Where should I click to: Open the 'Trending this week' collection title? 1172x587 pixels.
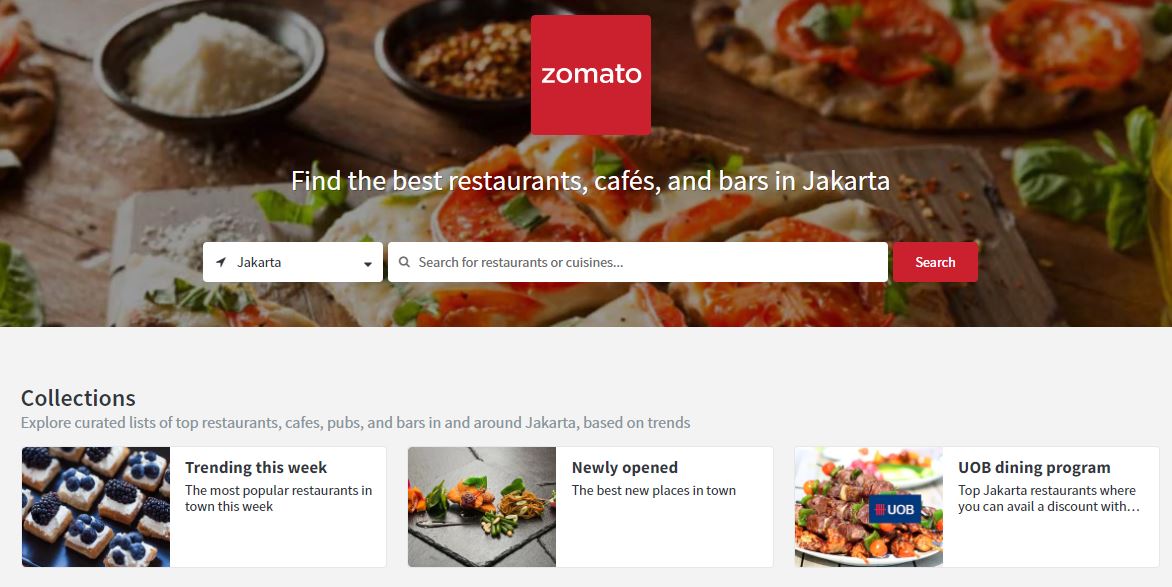[x=256, y=467]
